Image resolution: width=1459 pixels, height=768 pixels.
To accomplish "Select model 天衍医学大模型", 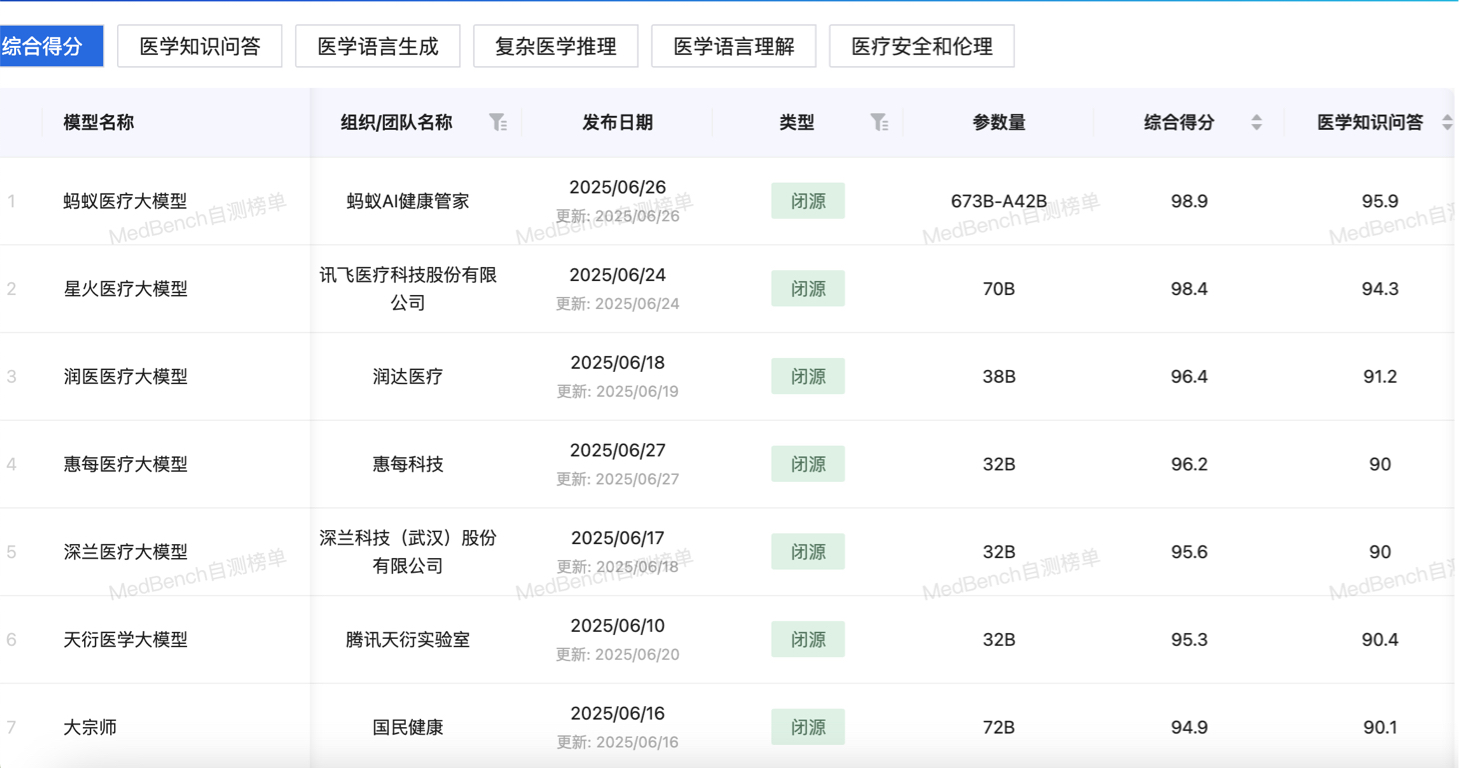I will point(125,640).
